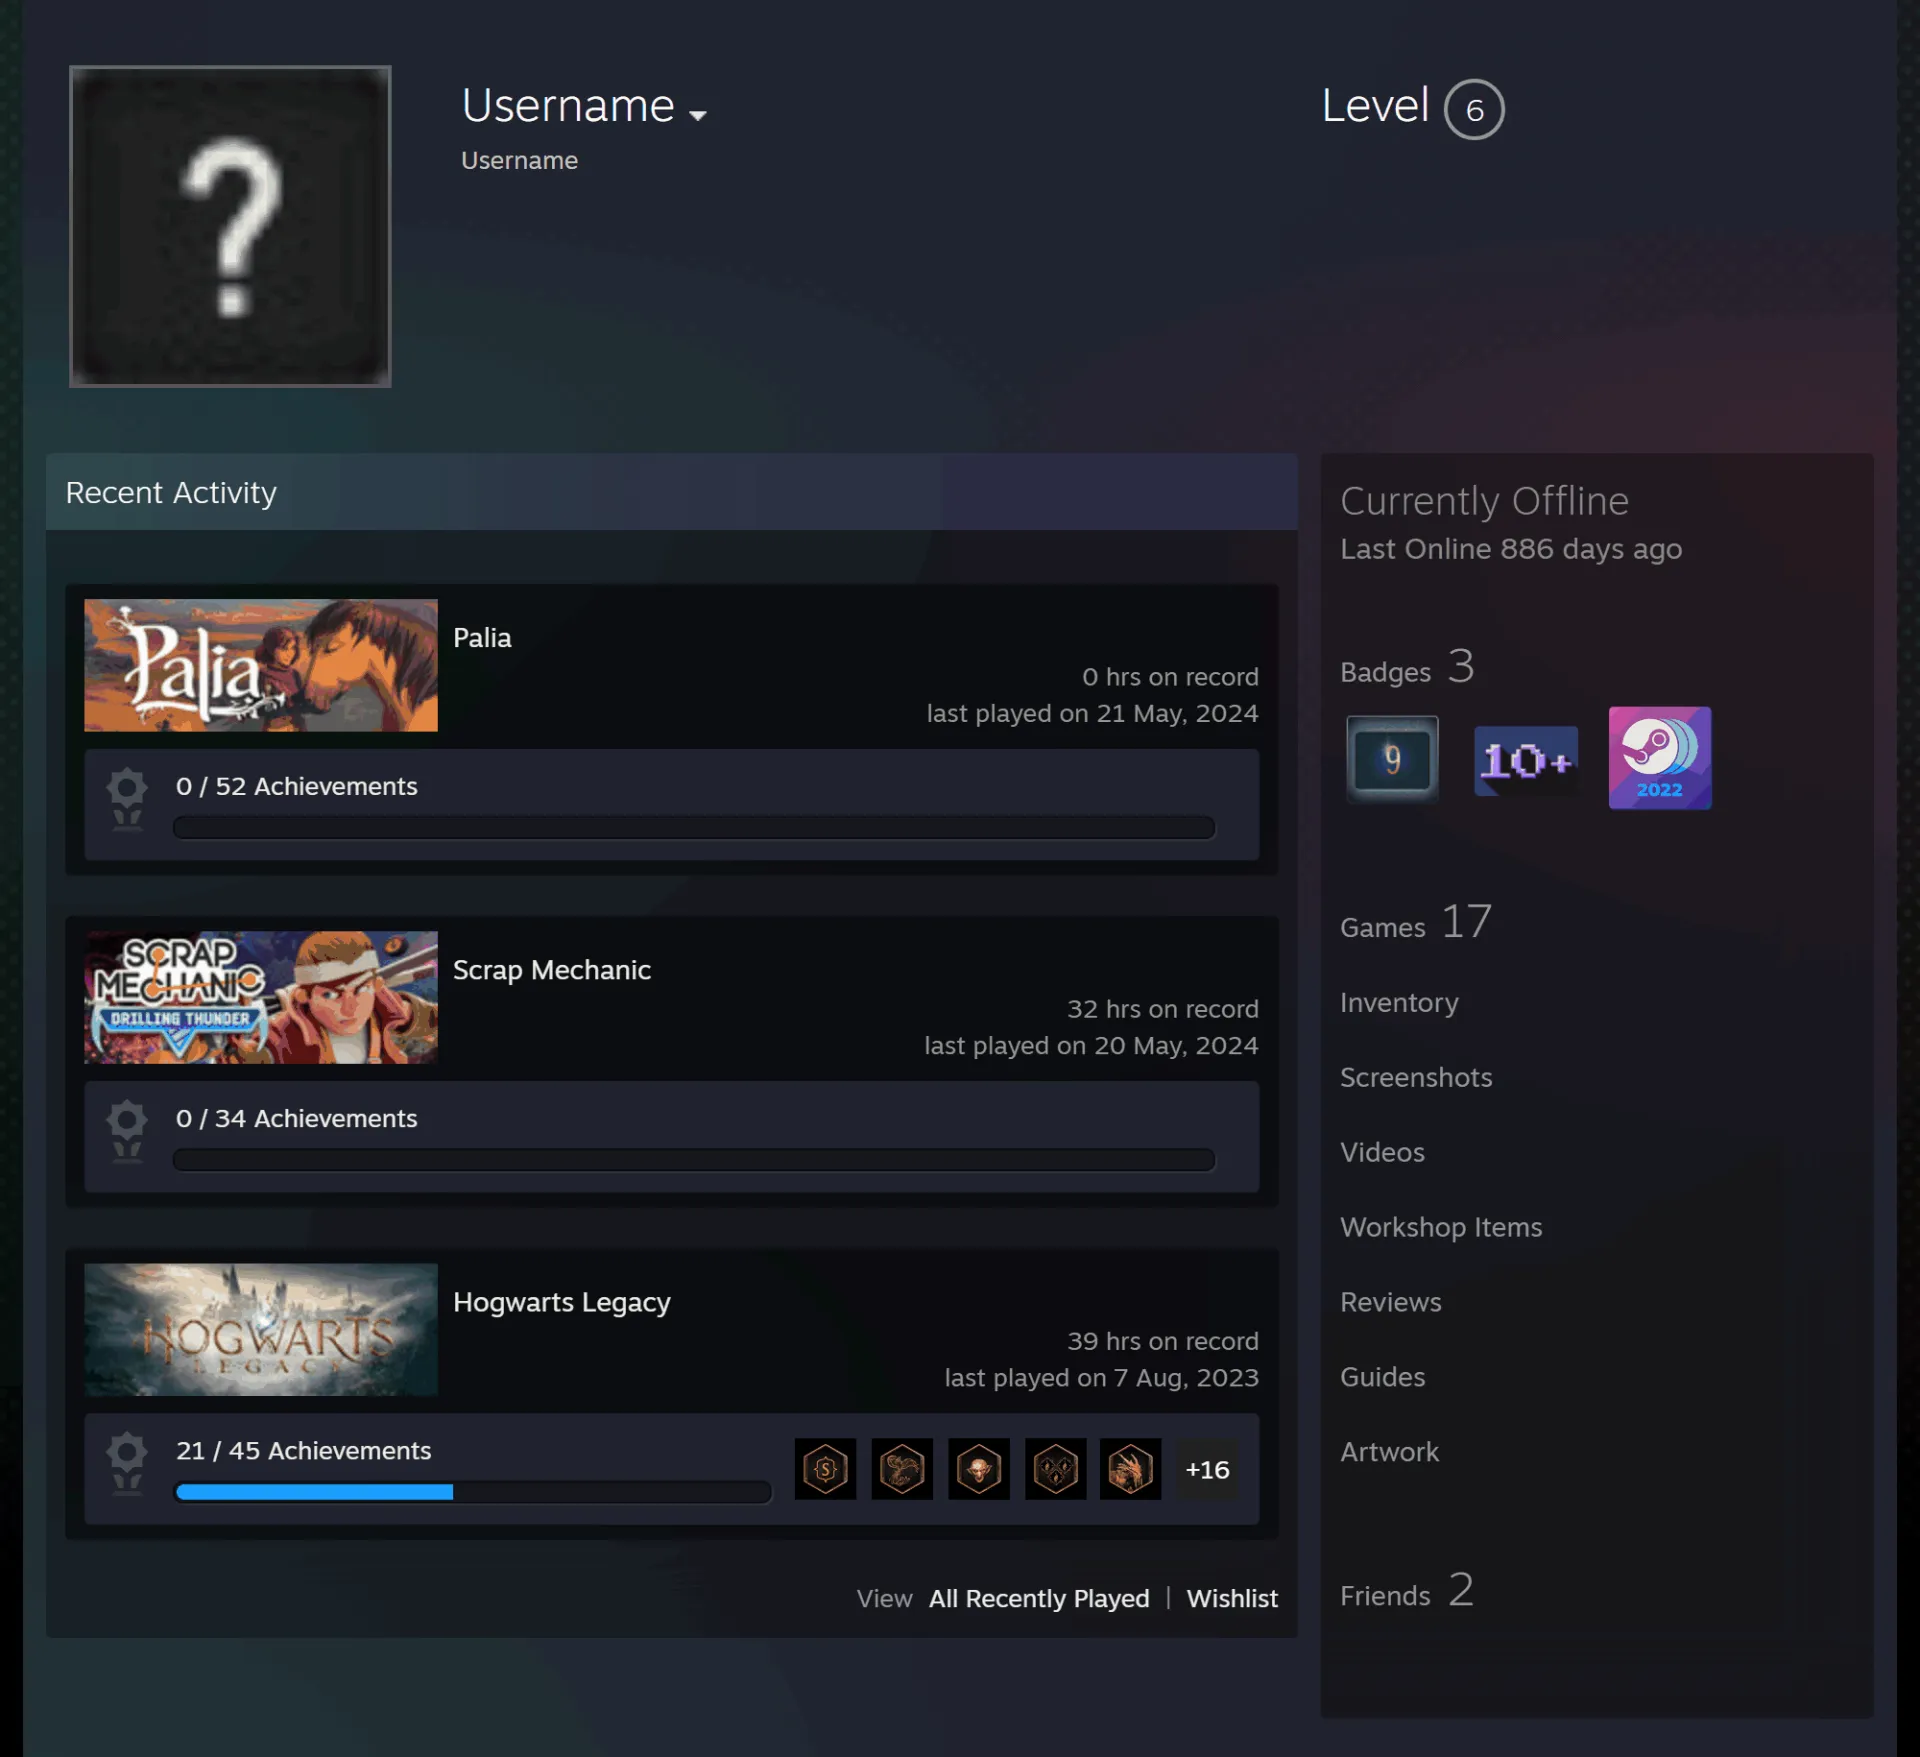Open the Games 17 link
1920x1757 pixels.
(x=1416, y=922)
